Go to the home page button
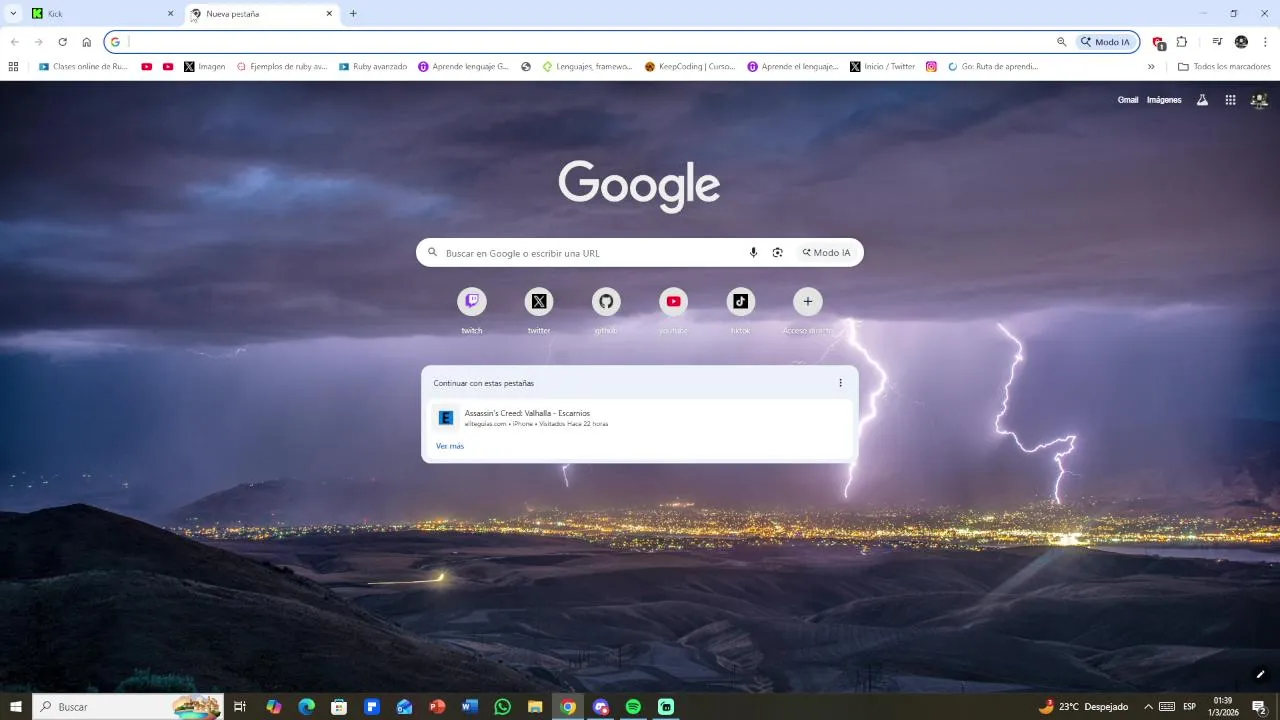 (x=87, y=42)
